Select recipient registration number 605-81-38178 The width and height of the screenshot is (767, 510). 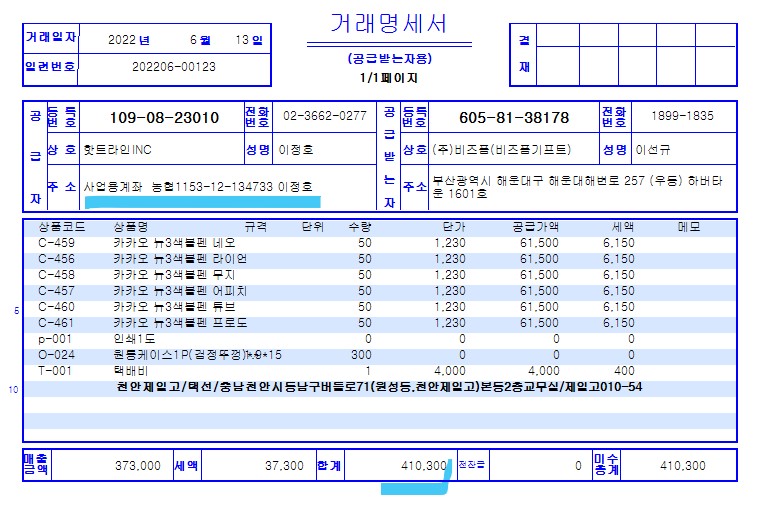pos(513,118)
